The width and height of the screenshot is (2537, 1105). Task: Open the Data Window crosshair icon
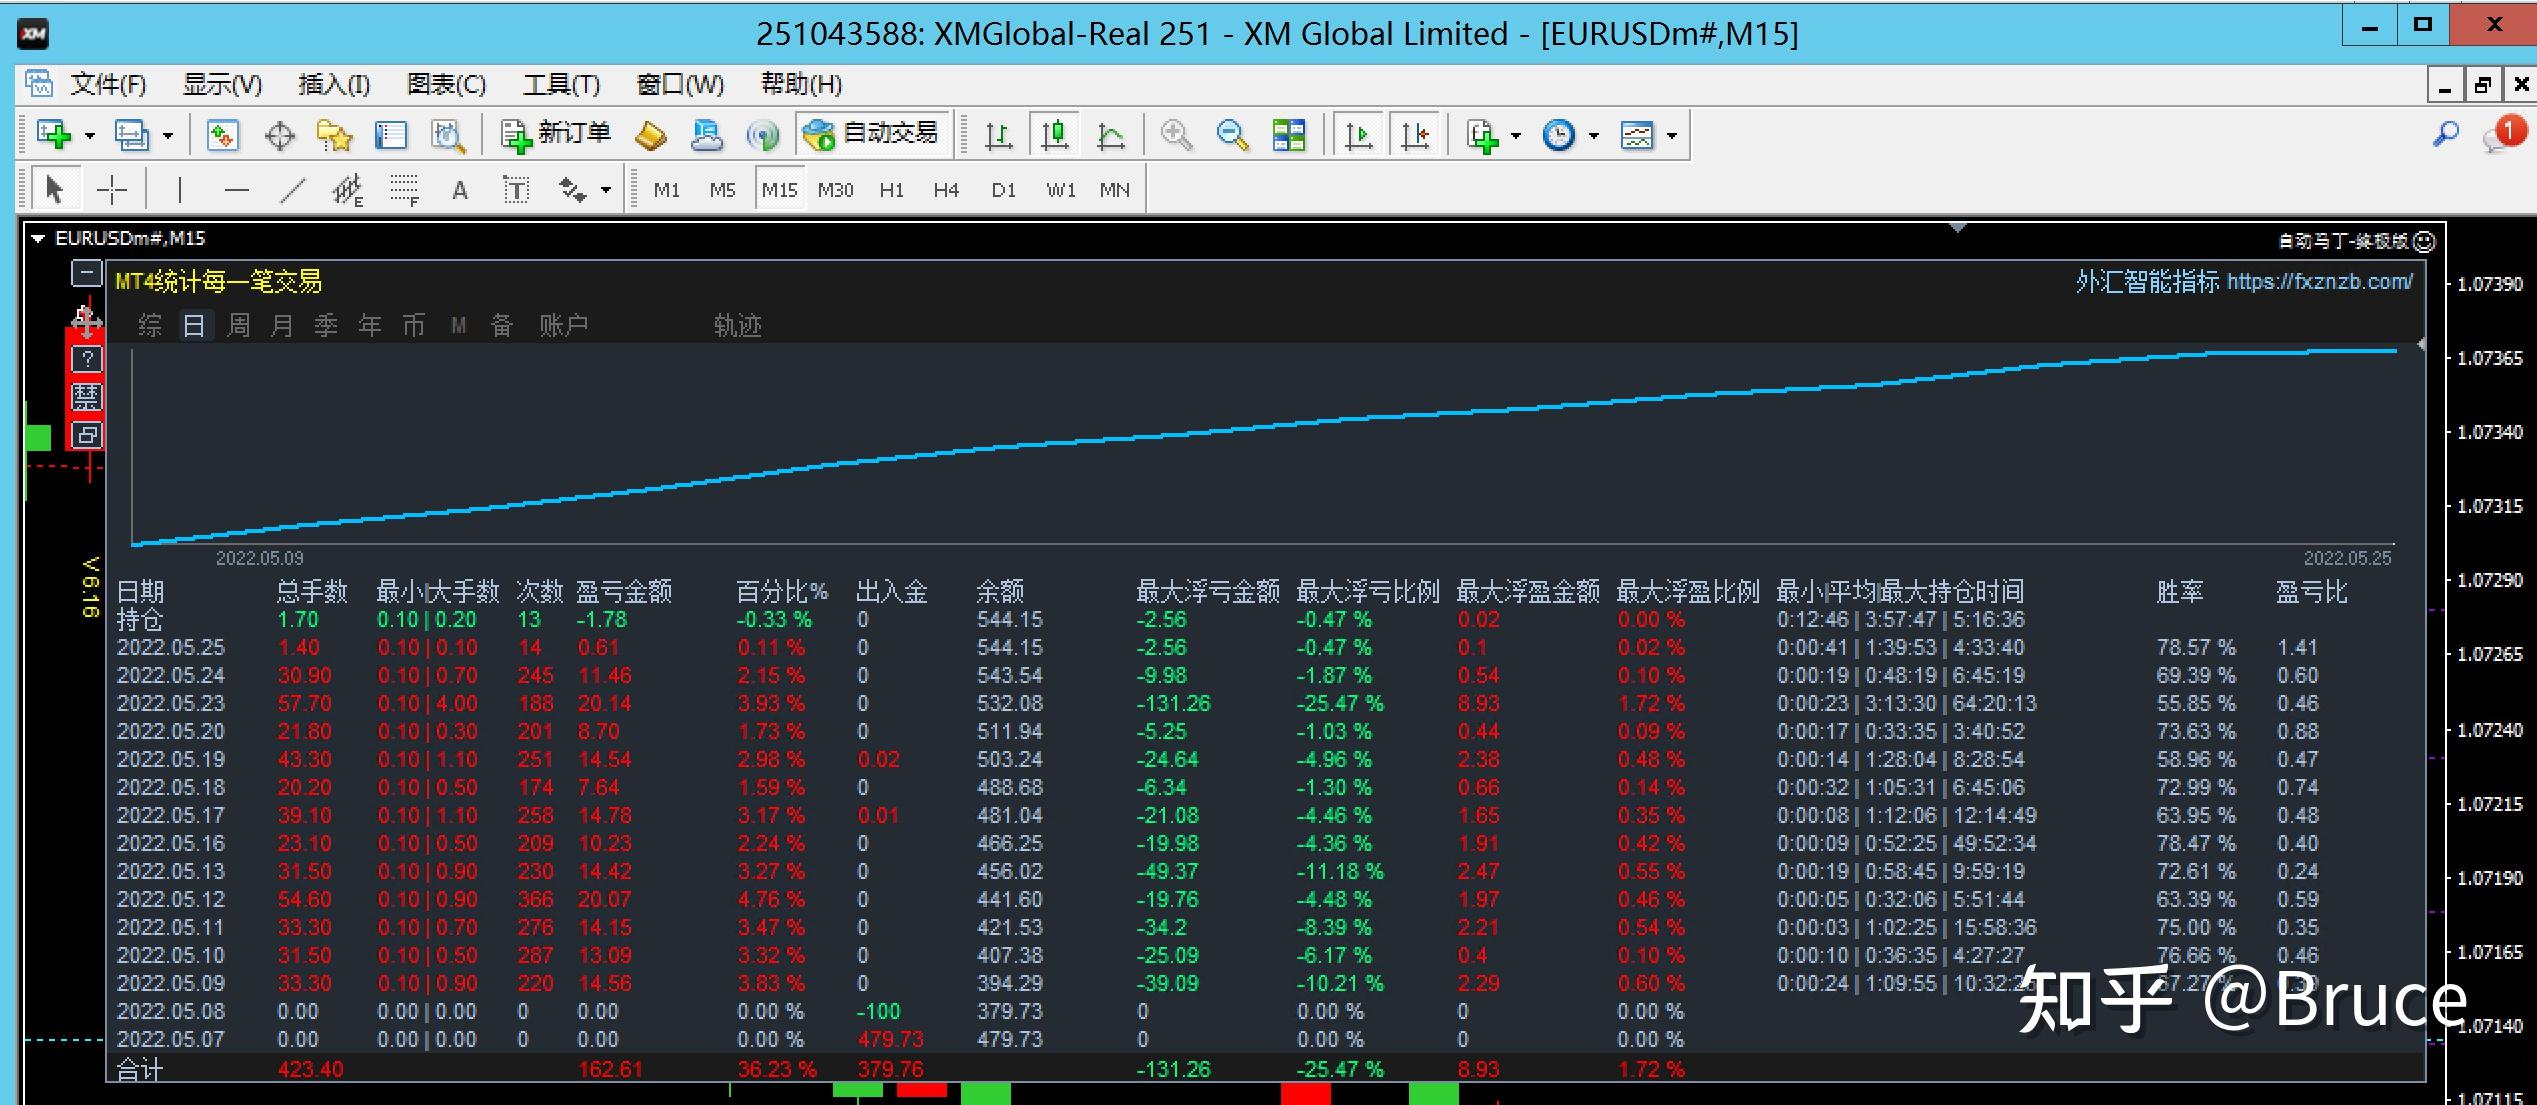(280, 135)
